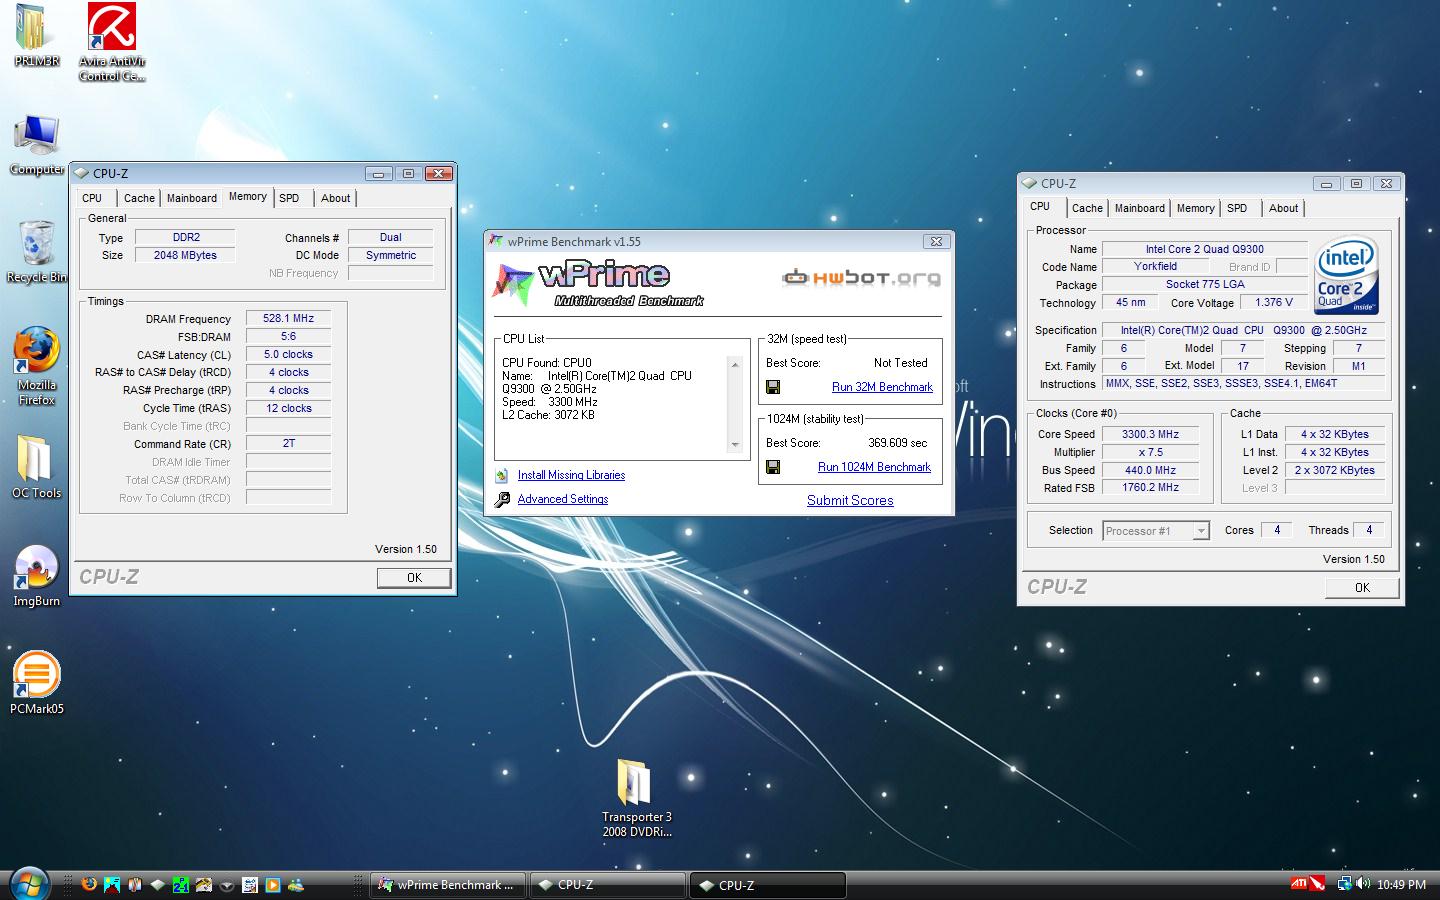
Task: Select the Computer desktop icon
Action: pyautogui.click(x=37, y=145)
